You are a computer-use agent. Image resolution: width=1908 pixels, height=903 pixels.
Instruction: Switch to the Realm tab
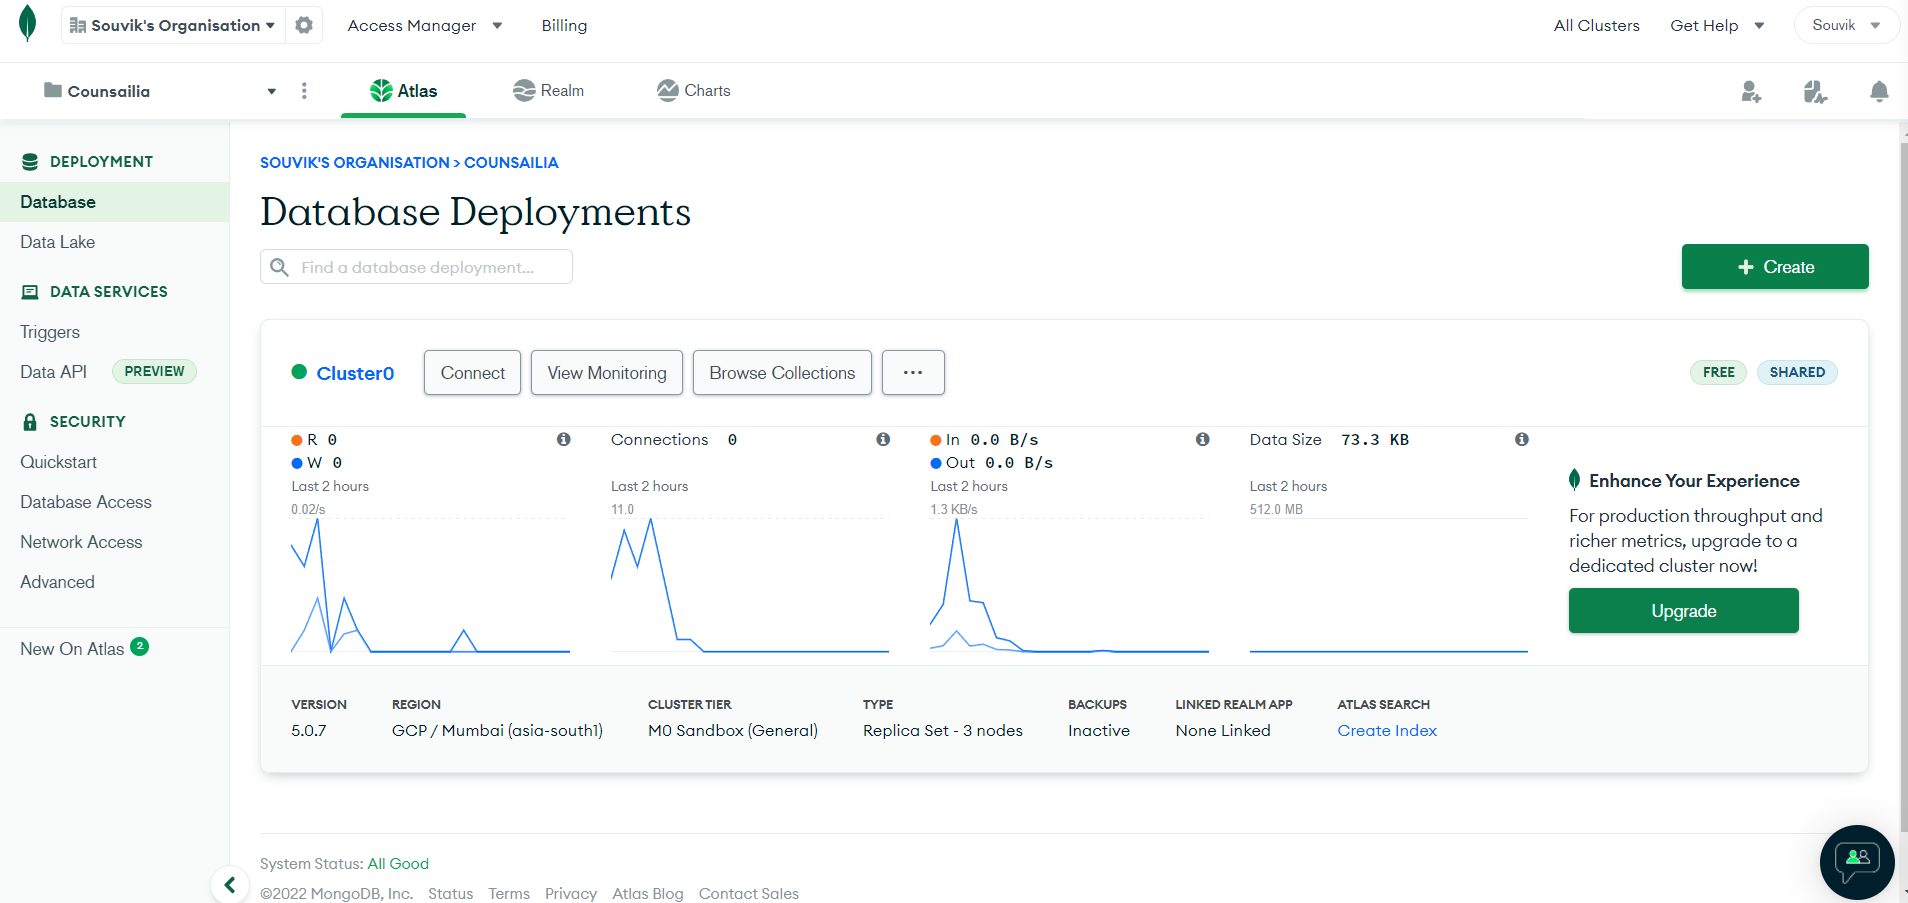[x=548, y=91]
